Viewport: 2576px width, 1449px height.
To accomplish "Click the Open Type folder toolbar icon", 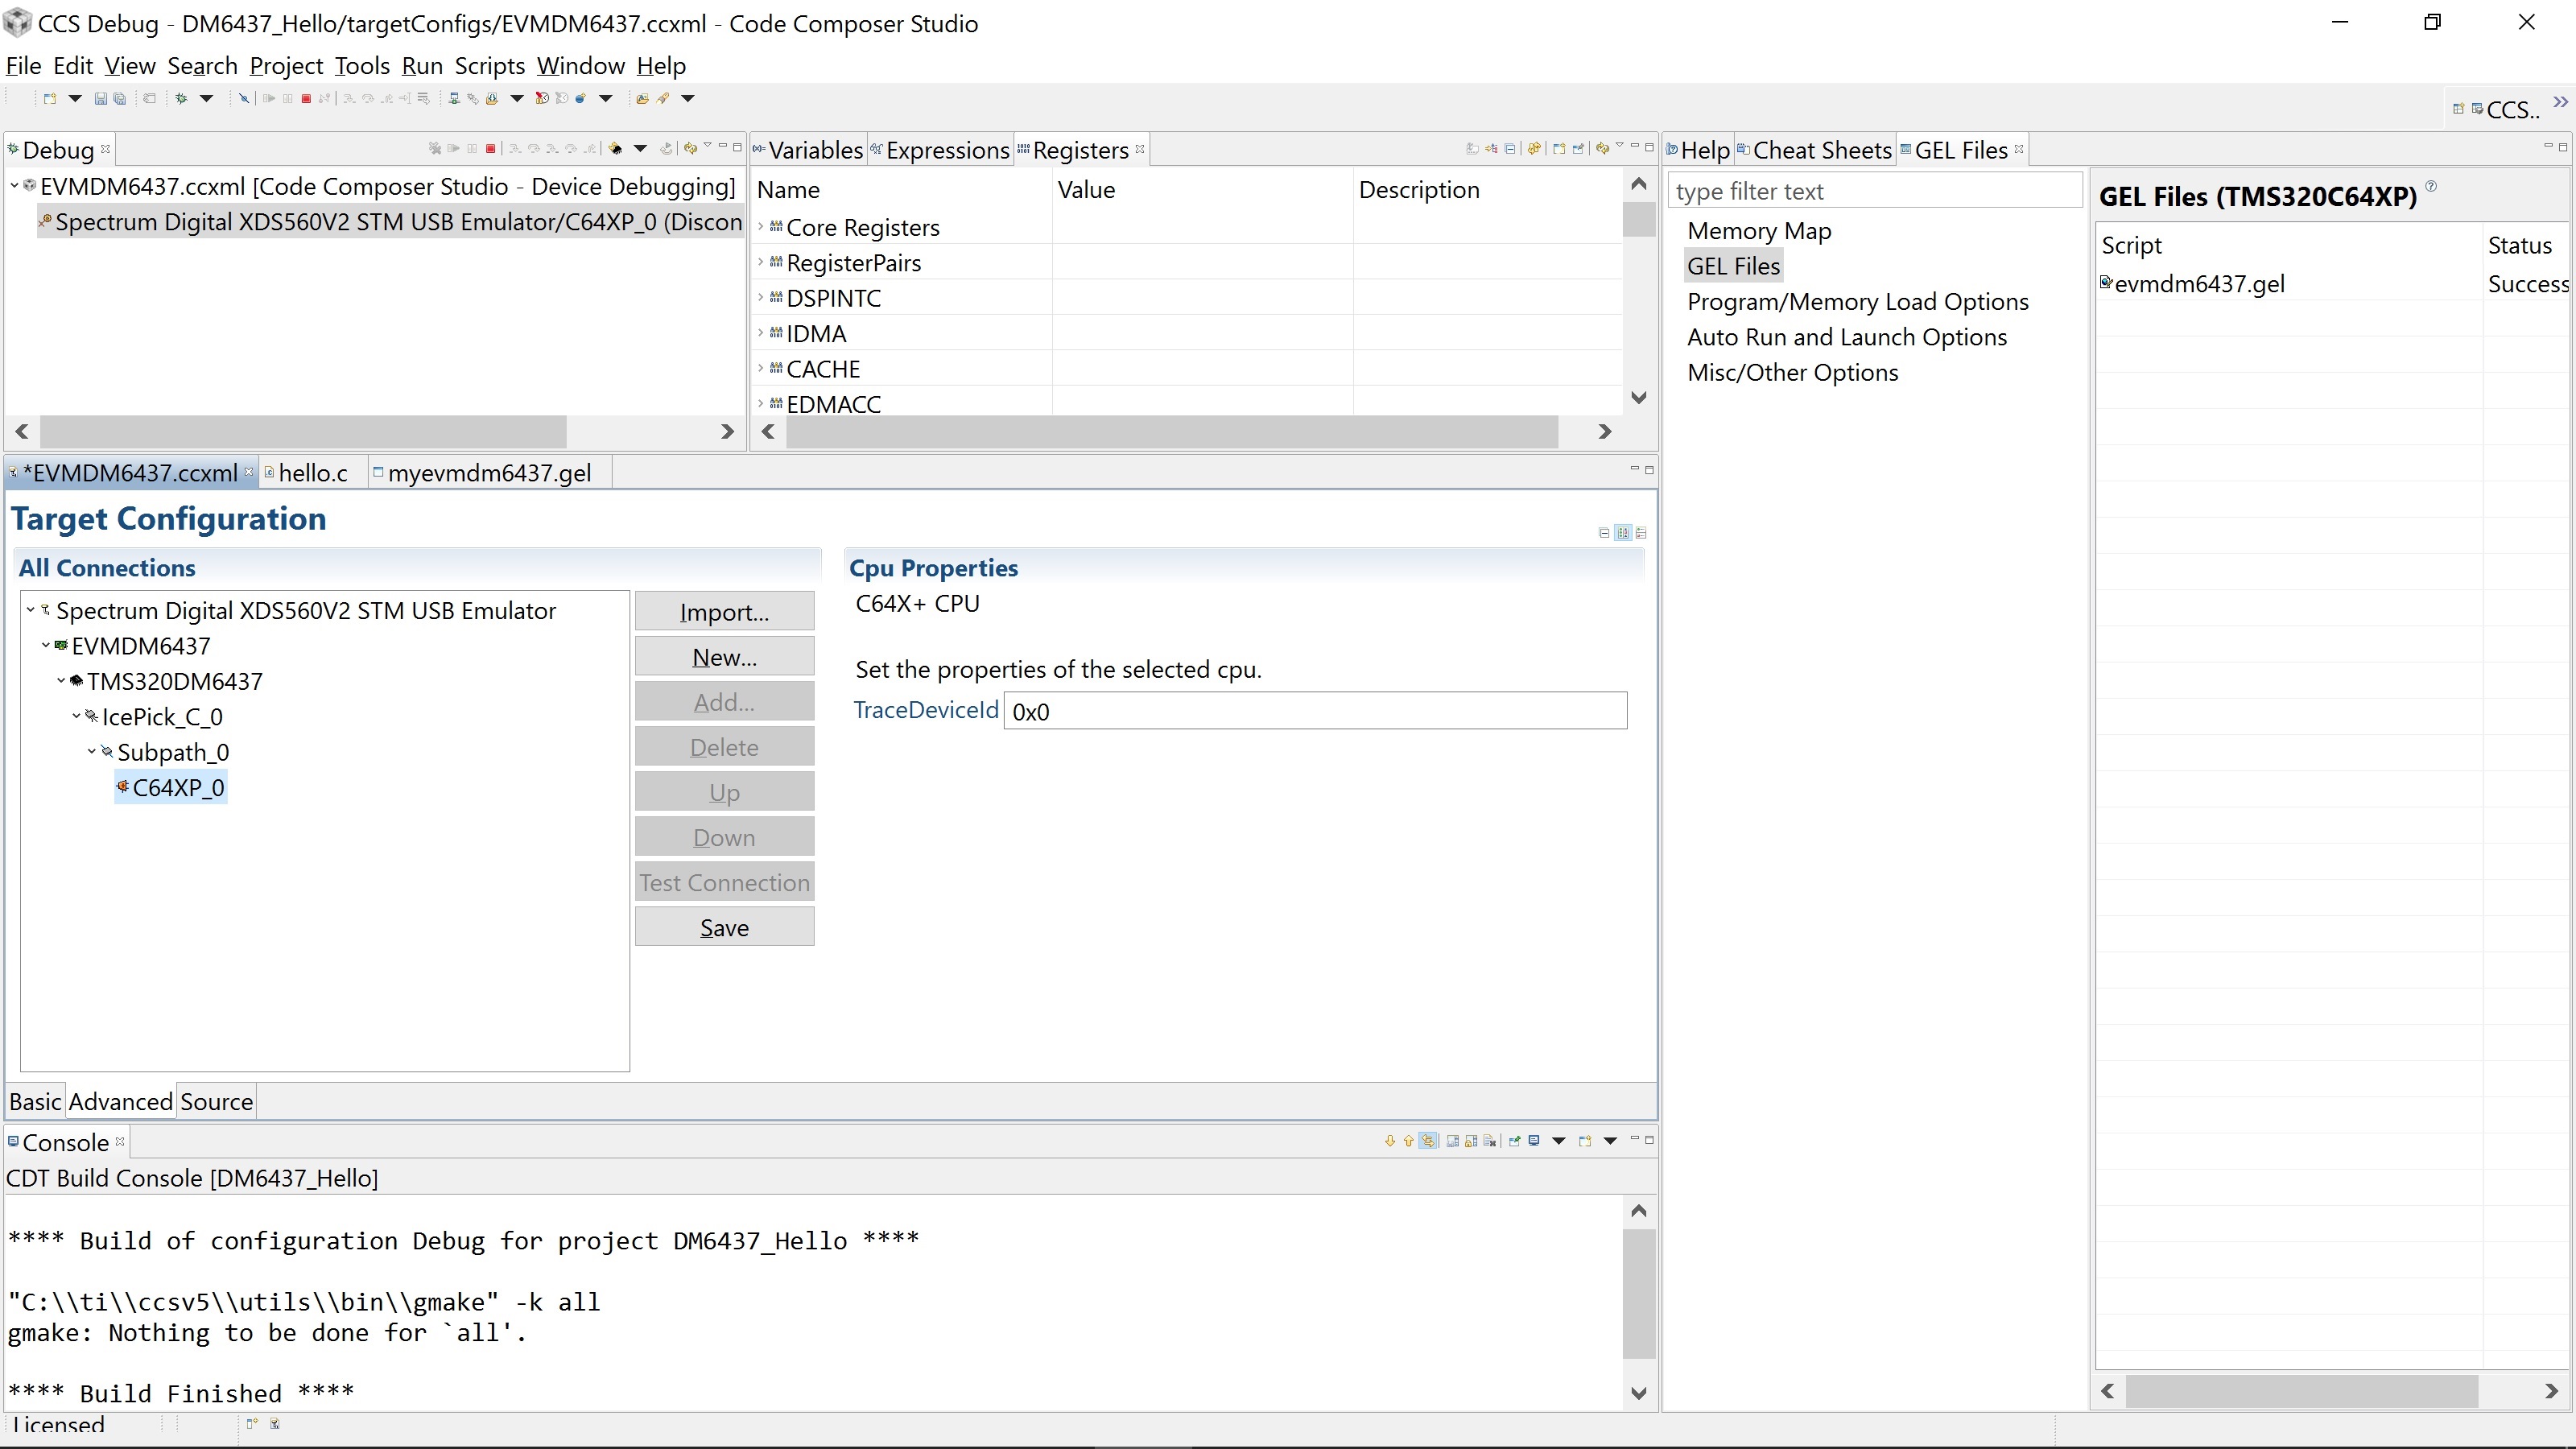I will [x=643, y=98].
